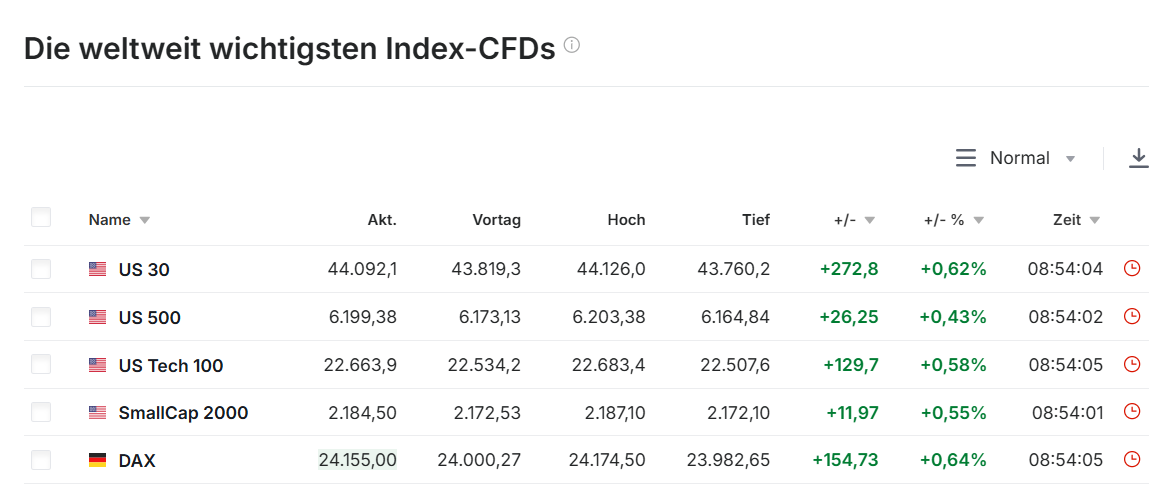Open the Normal view dropdown
The width and height of the screenshot is (1174, 487).
click(x=1016, y=158)
